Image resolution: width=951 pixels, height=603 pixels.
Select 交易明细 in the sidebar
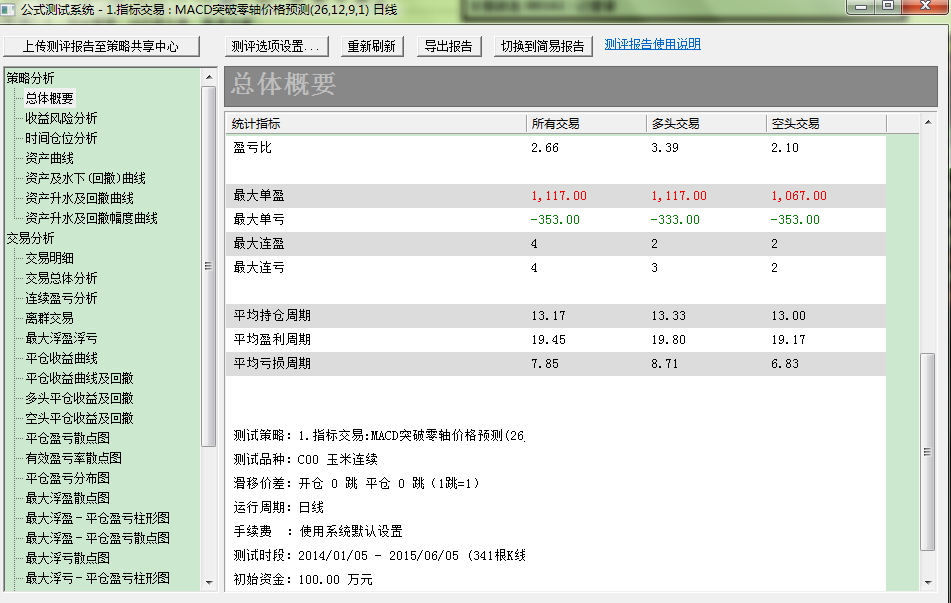click(49, 258)
